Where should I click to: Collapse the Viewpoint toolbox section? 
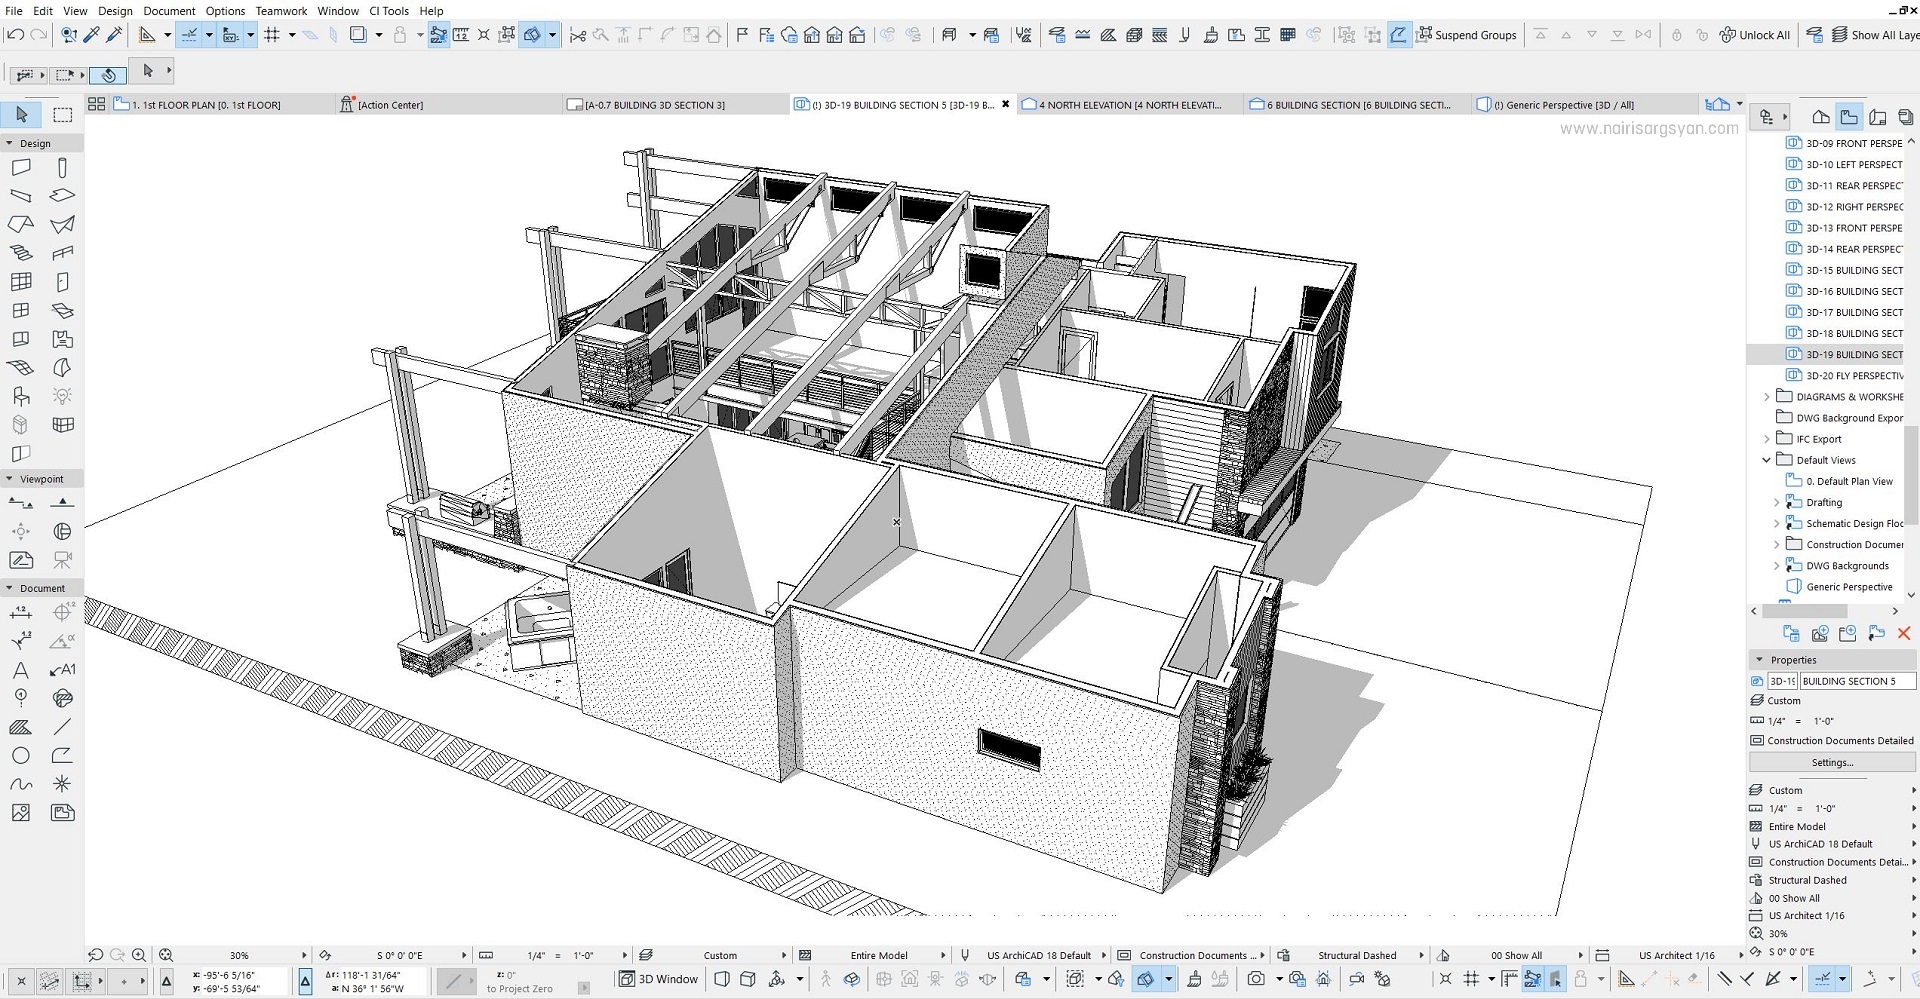(9, 479)
